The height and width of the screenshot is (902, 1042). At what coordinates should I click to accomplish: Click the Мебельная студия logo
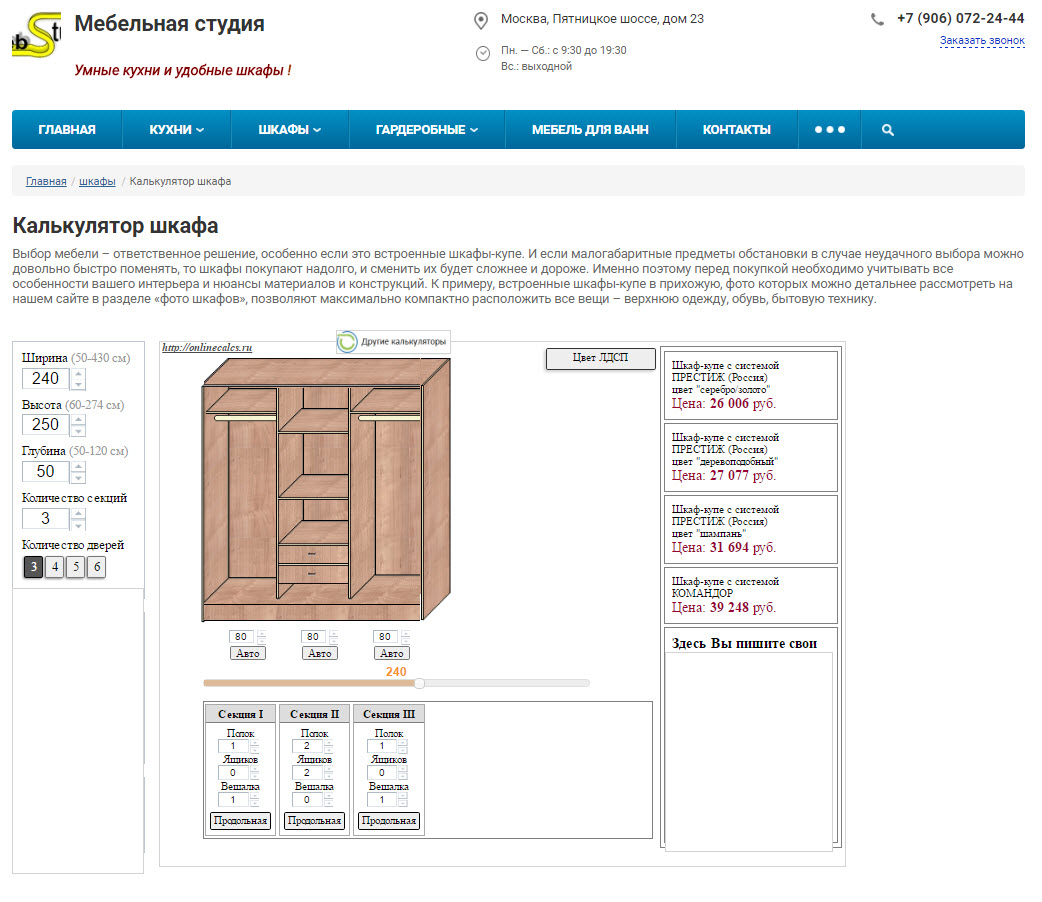[37, 35]
